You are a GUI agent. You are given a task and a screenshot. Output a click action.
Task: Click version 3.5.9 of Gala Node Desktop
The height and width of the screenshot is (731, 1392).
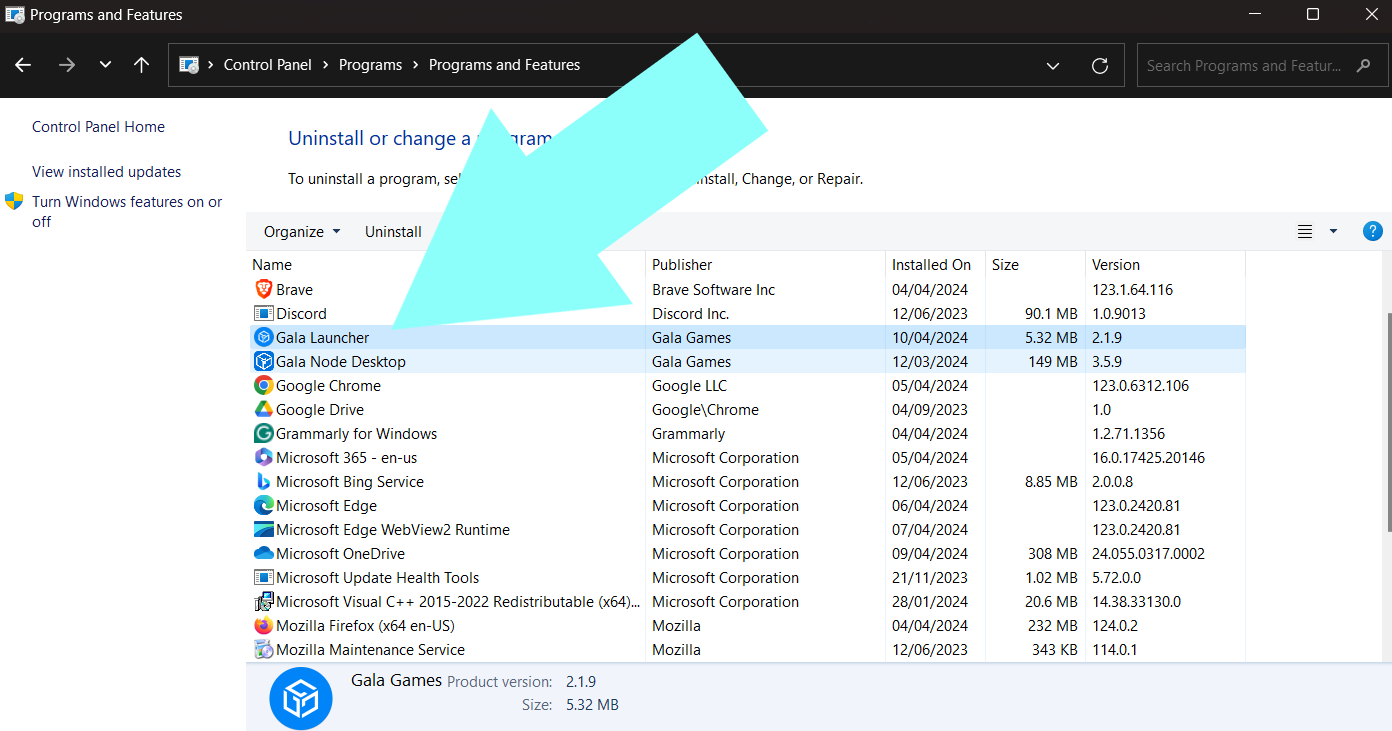point(1108,361)
